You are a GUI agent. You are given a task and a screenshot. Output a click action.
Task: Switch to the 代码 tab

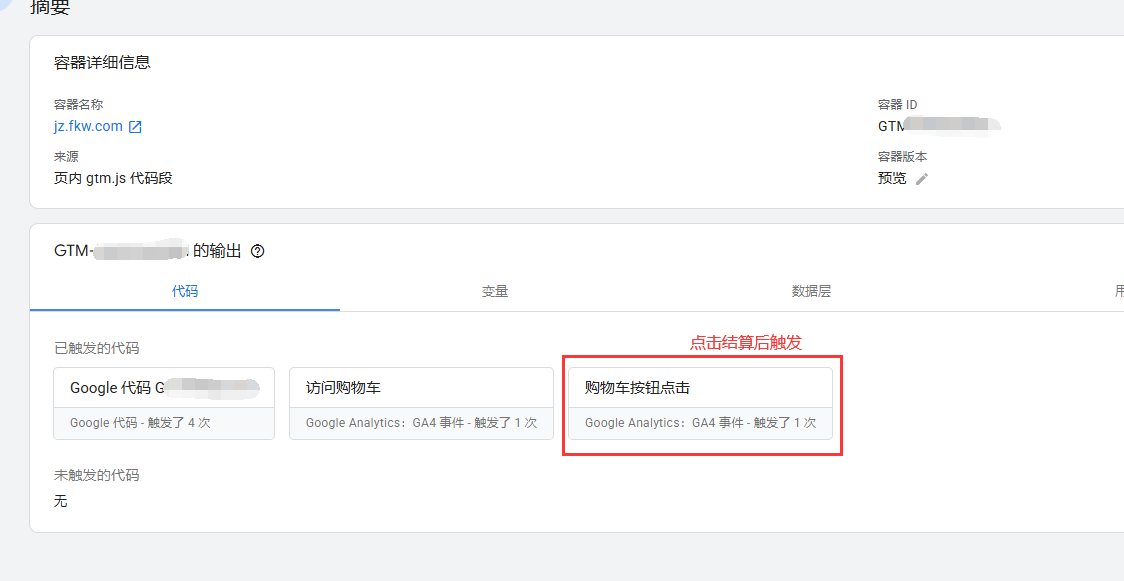click(185, 292)
